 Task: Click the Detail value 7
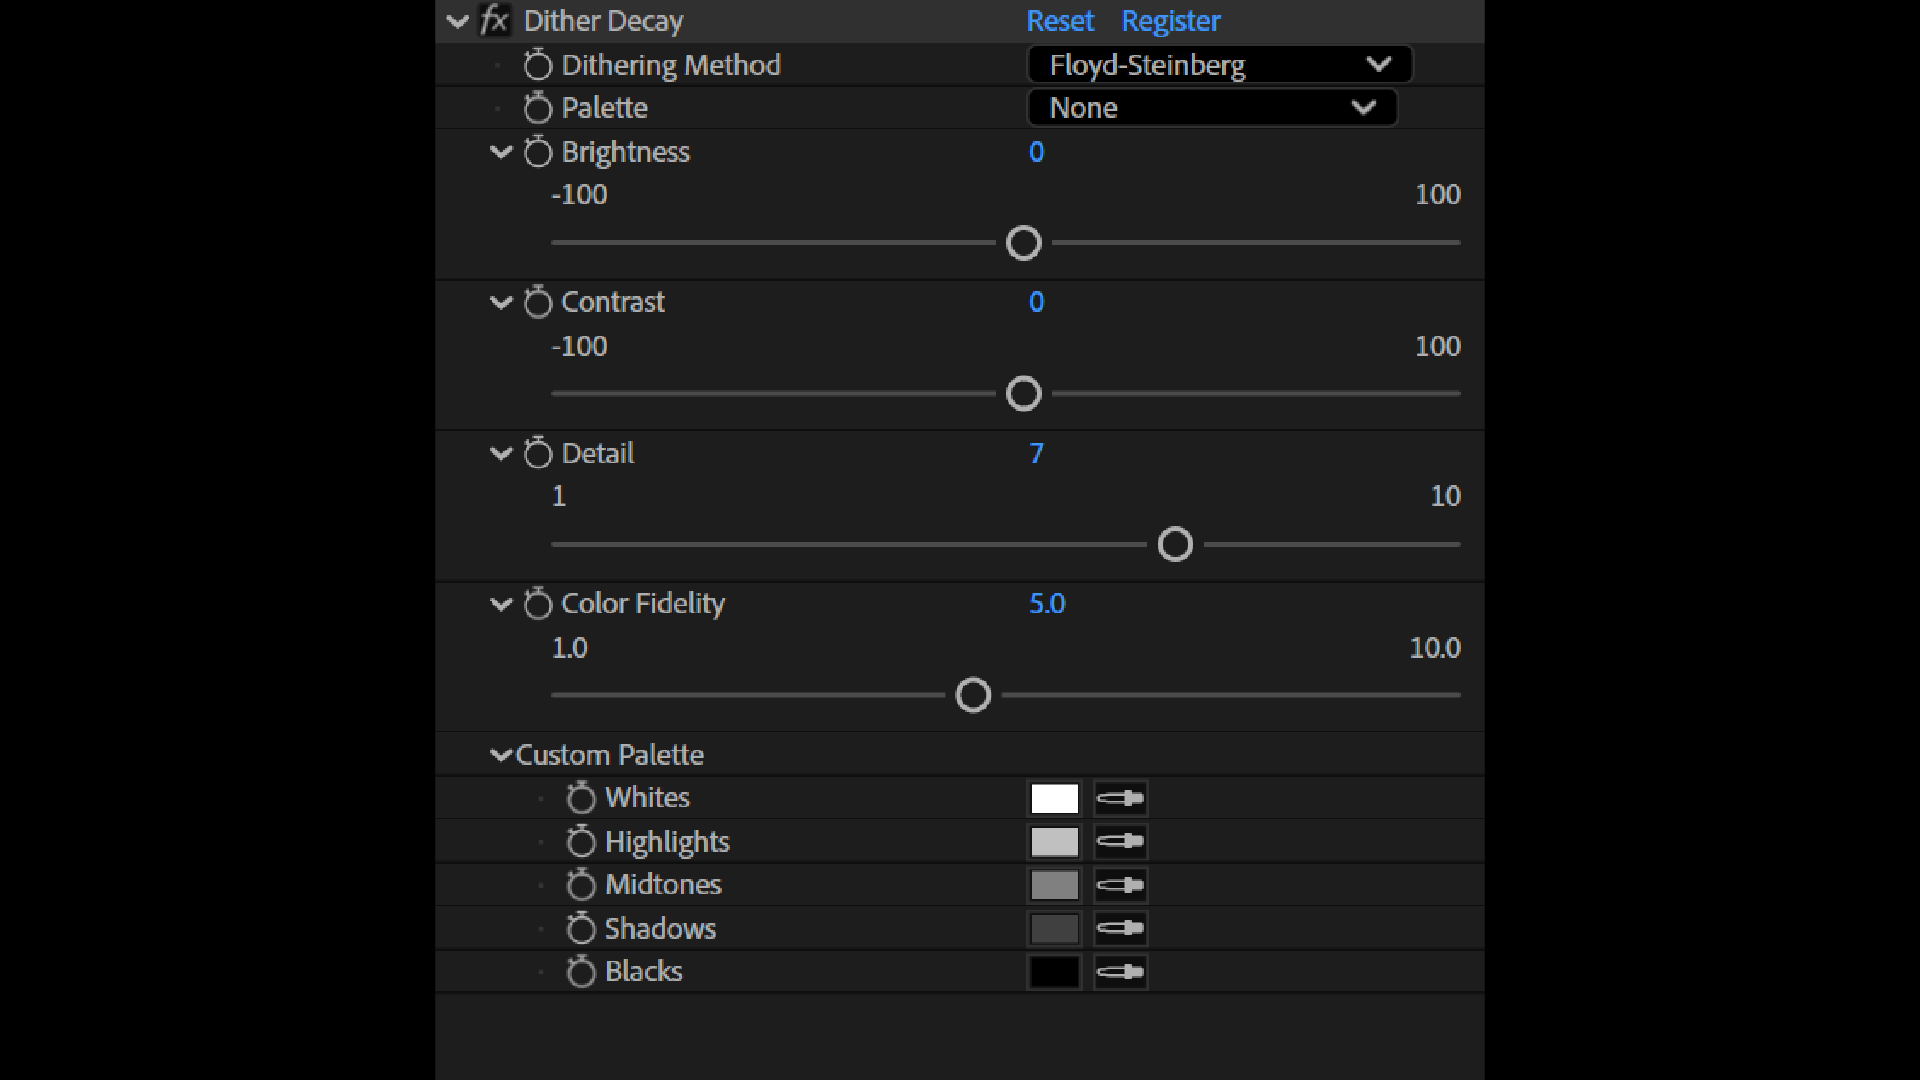click(x=1036, y=453)
